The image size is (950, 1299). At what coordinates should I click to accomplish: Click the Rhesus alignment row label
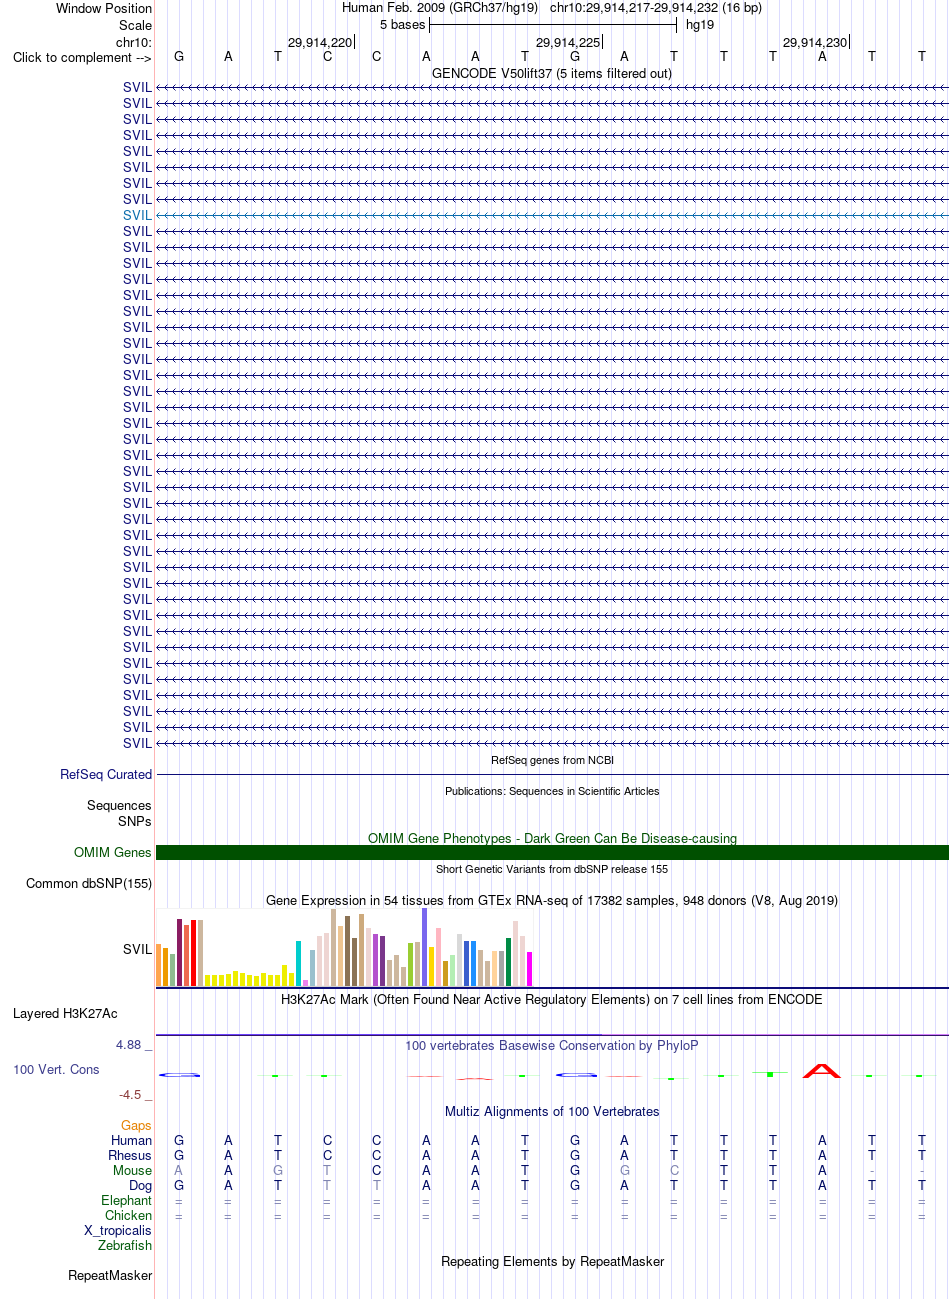click(x=130, y=1155)
